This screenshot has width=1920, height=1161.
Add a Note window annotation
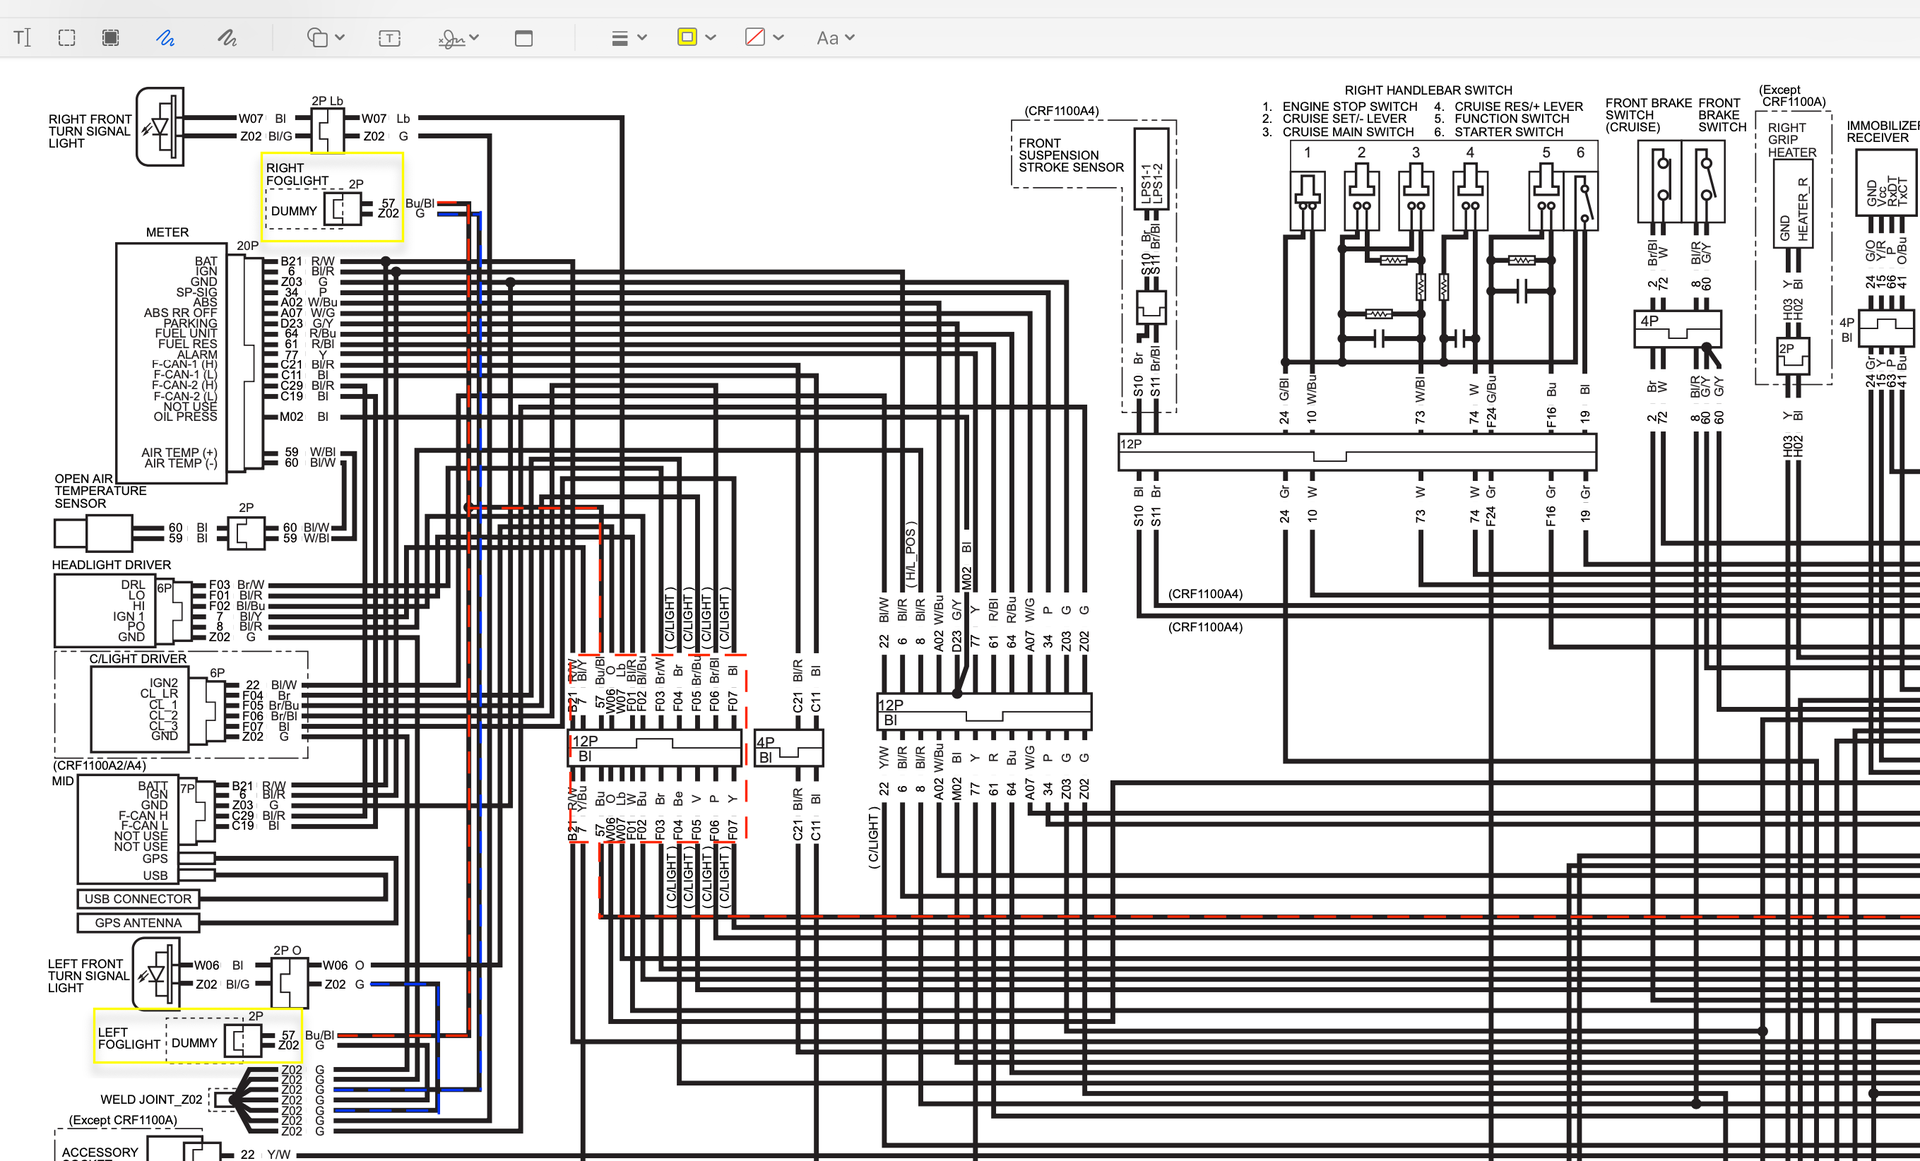tap(524, 38)
